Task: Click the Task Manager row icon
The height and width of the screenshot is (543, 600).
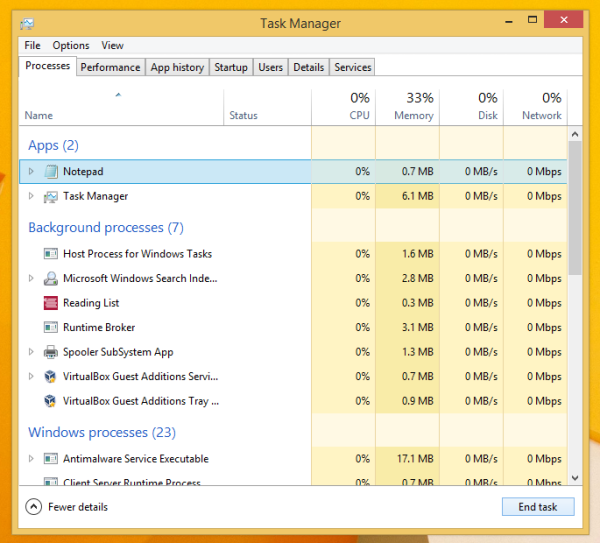Action: coord(51,197)
